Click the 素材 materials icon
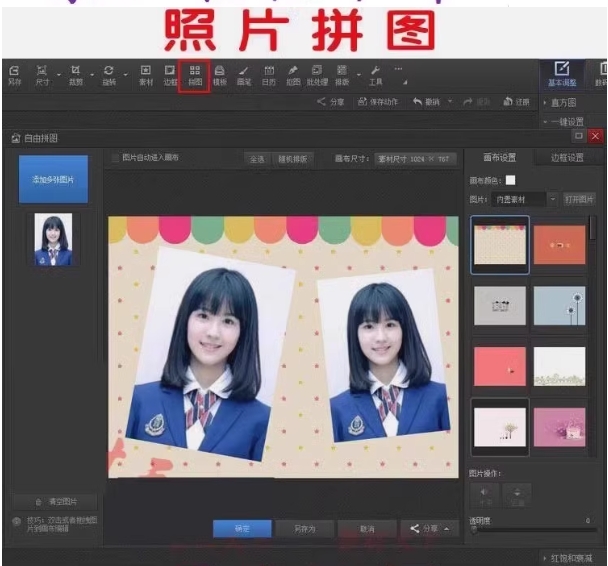 tap(145, 75)
